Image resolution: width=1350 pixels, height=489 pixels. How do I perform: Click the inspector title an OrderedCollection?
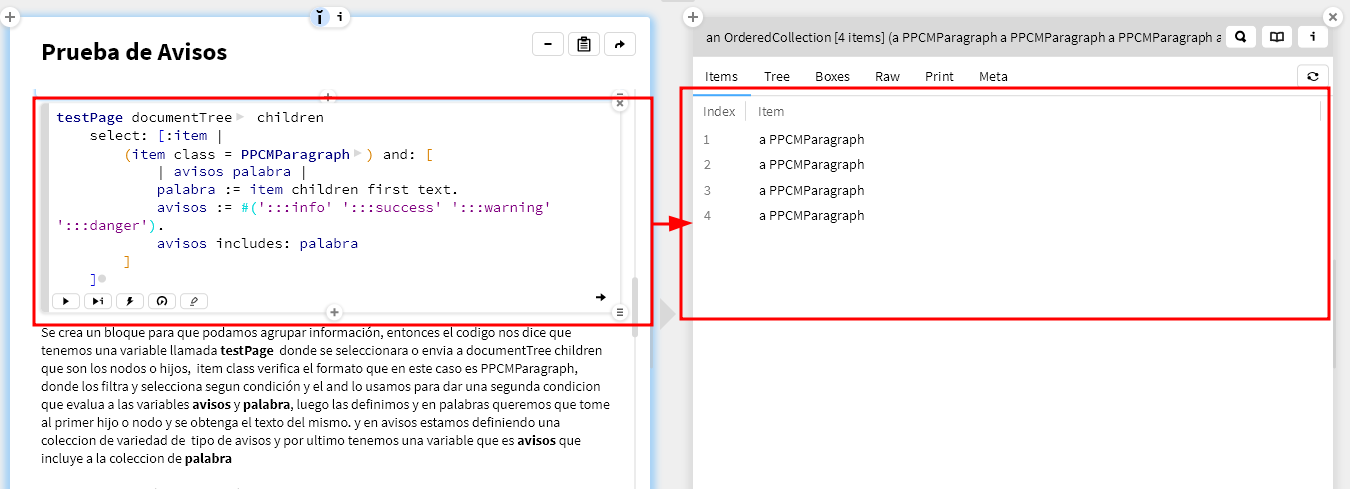[x=963, y=37]
